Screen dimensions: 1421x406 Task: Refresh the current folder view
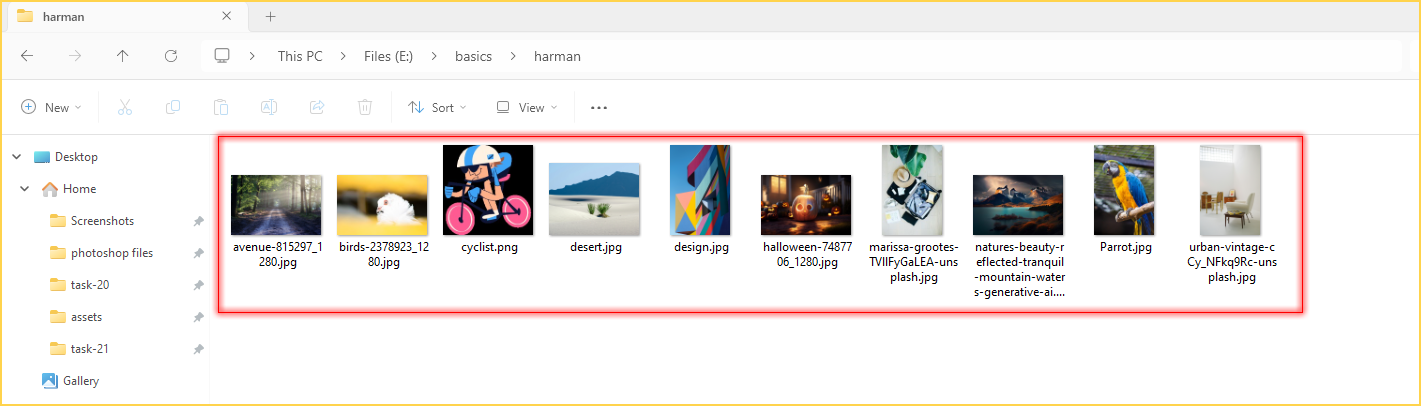[171, 56]
